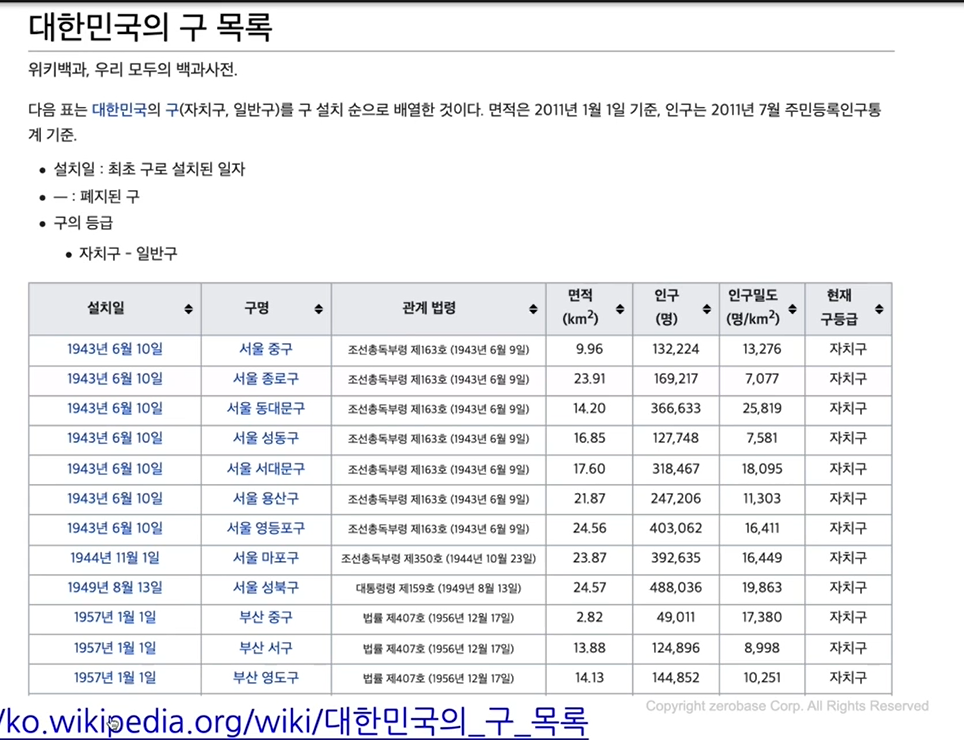
Task: Select 대통령령 제159호 law cell
Action: [x=438, y=588]
